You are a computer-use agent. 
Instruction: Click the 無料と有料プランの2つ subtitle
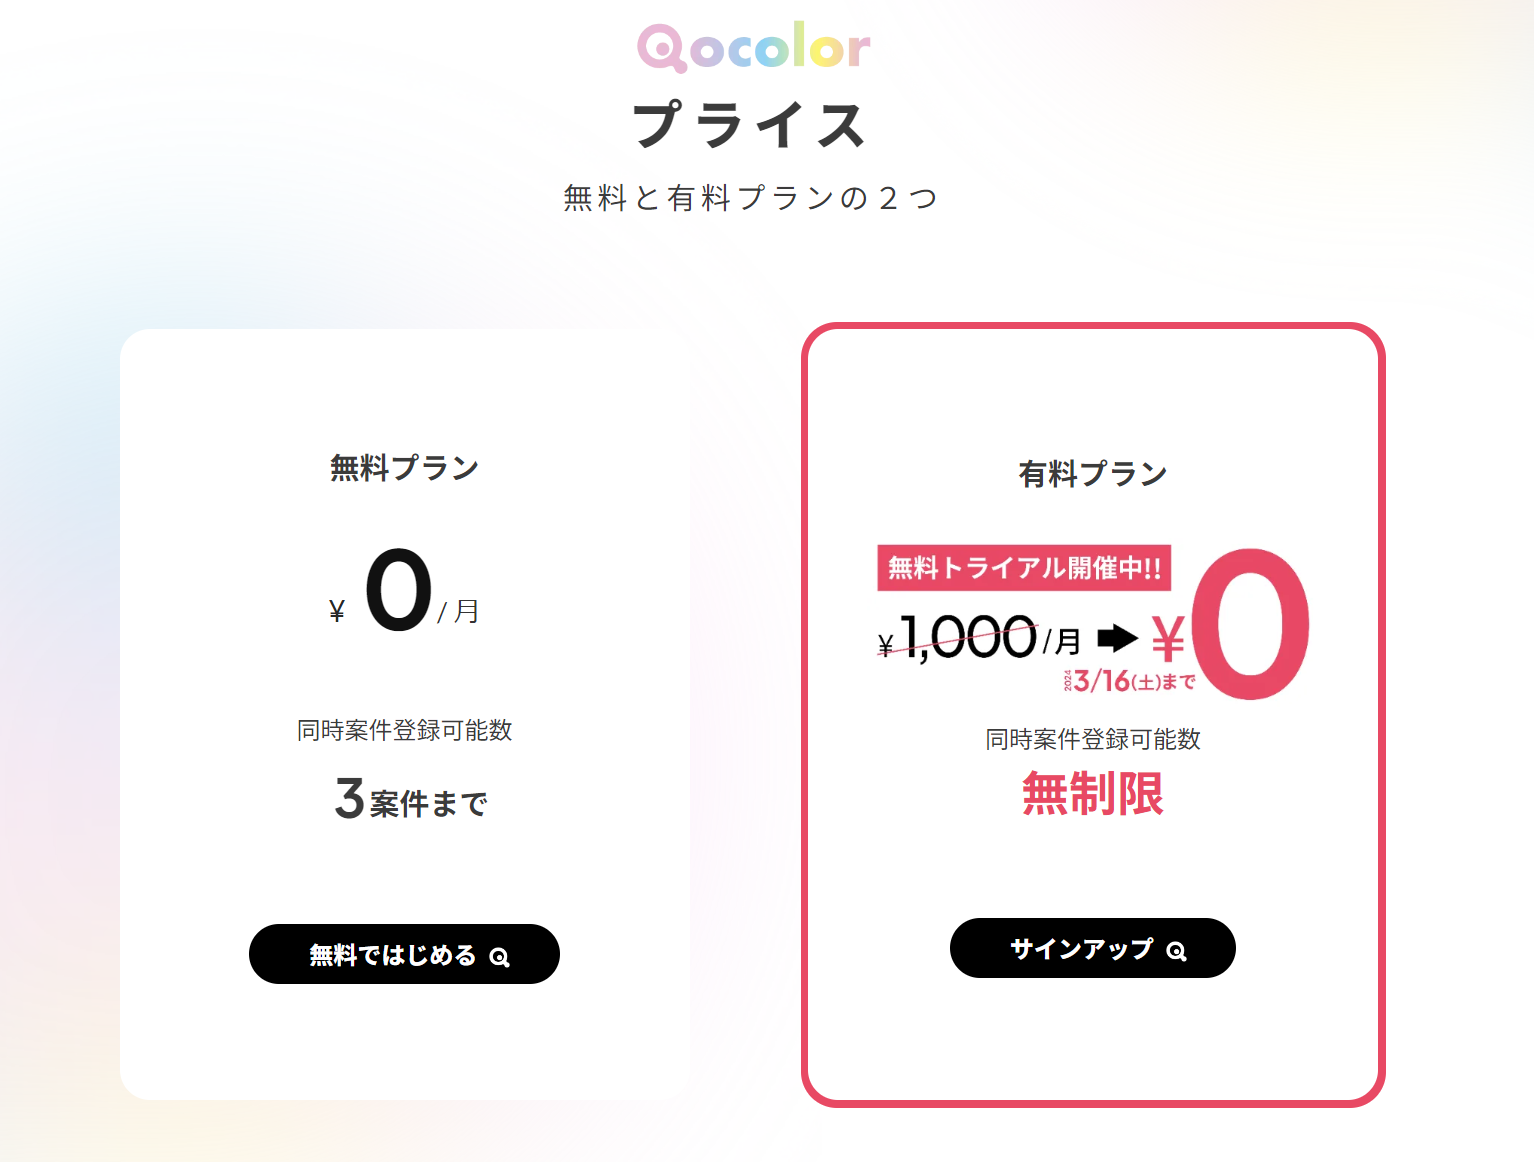pos(750,198)
